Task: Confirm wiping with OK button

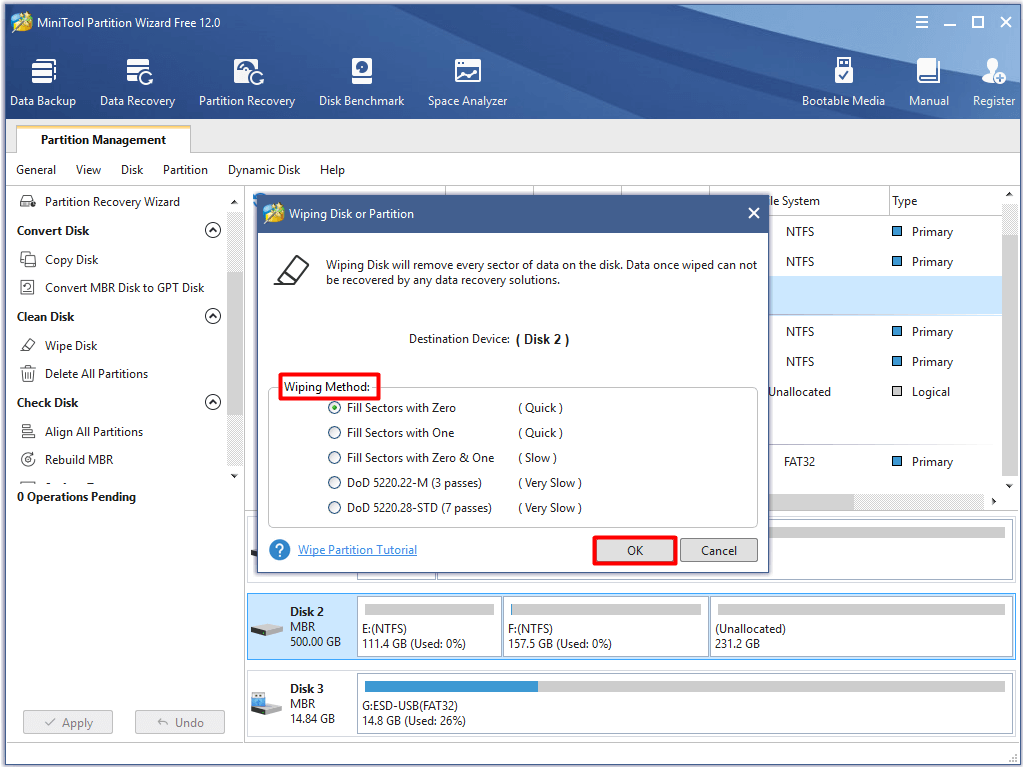Action: [x=635, y=550]
